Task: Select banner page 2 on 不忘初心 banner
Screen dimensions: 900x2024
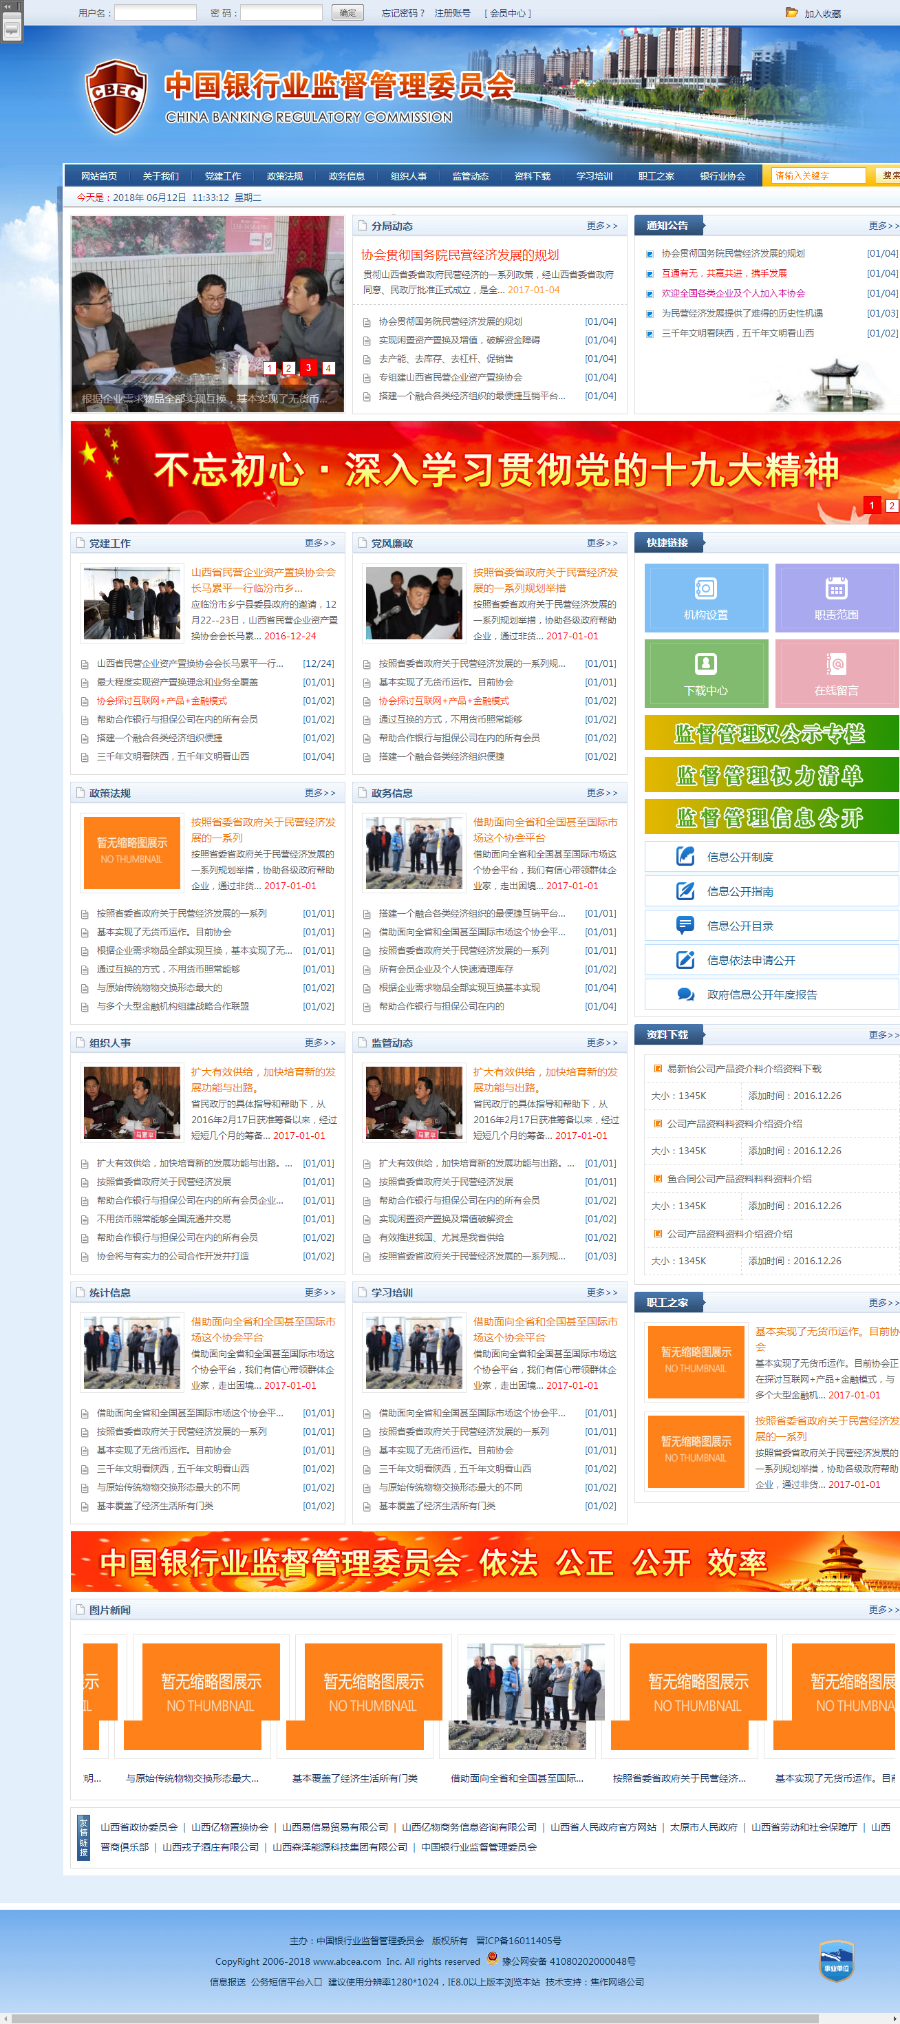Action: point(892,505)
